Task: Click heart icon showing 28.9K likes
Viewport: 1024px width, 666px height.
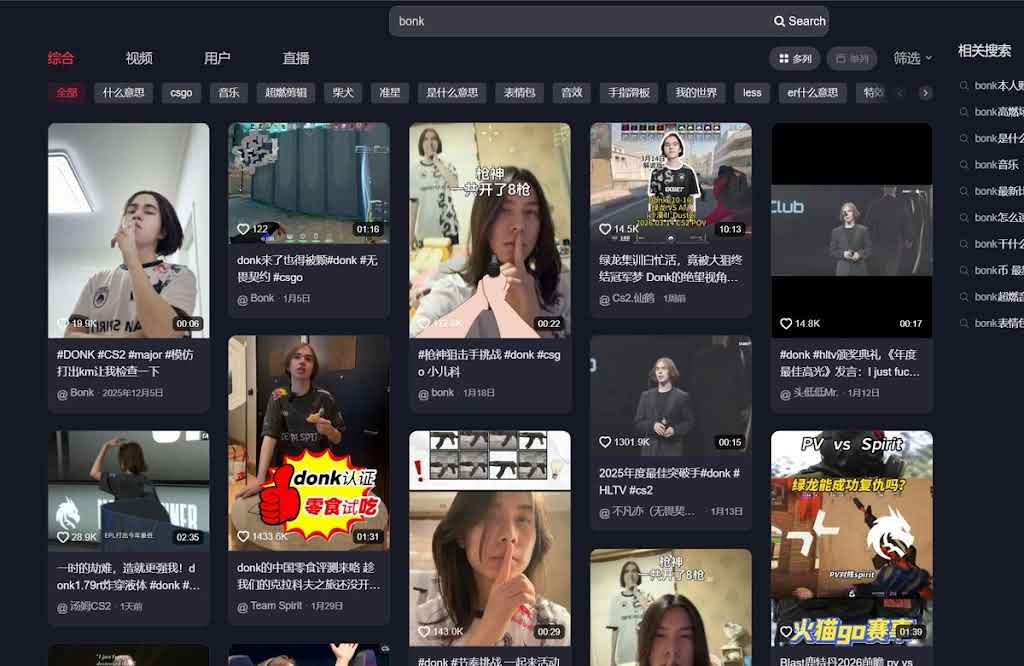Action: [63, 537]
